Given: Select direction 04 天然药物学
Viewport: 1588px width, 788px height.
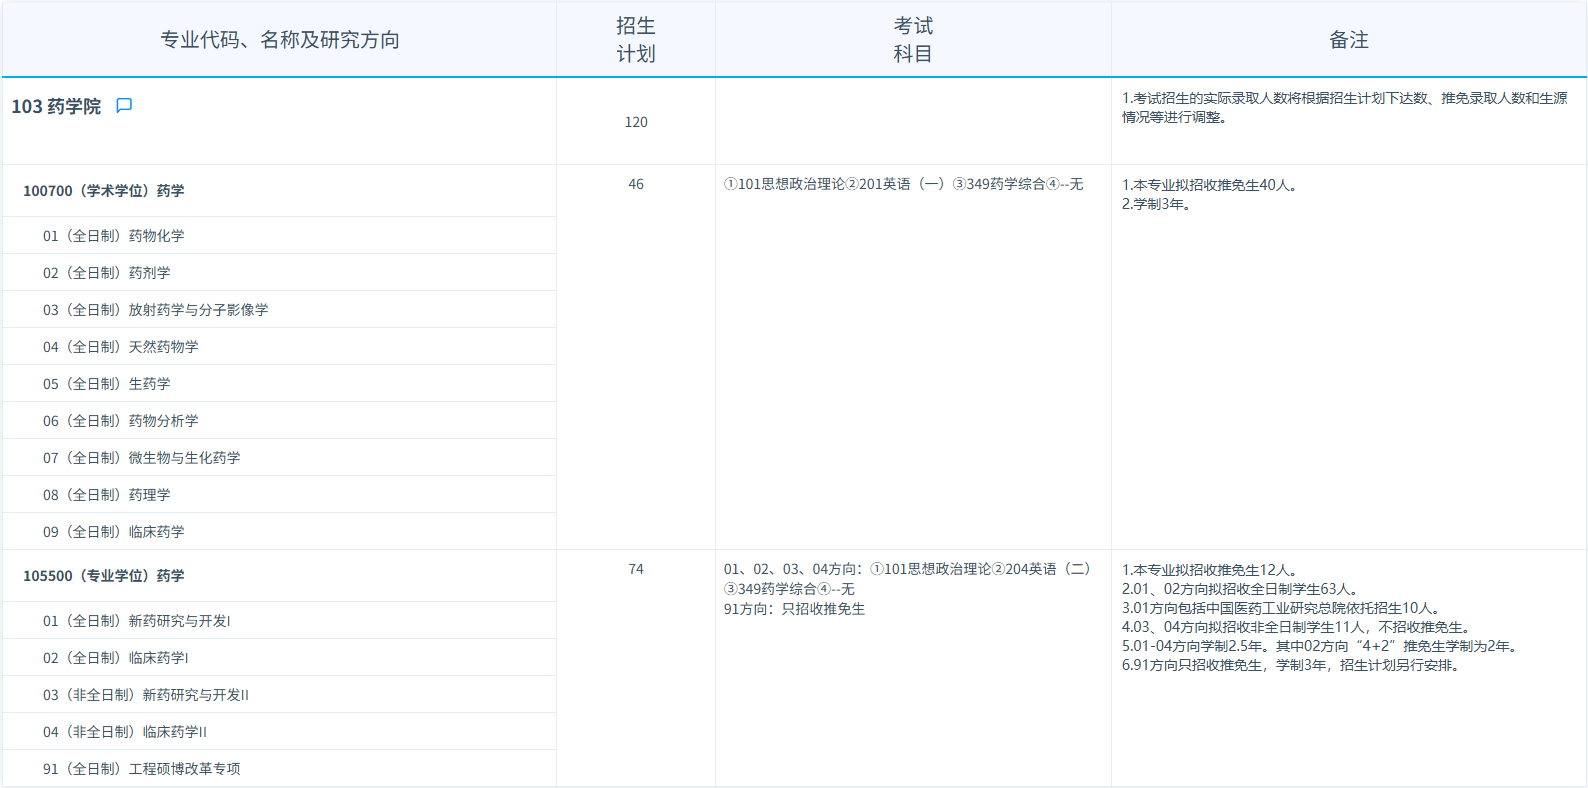Looking at the screenshot, I should 120,347.
